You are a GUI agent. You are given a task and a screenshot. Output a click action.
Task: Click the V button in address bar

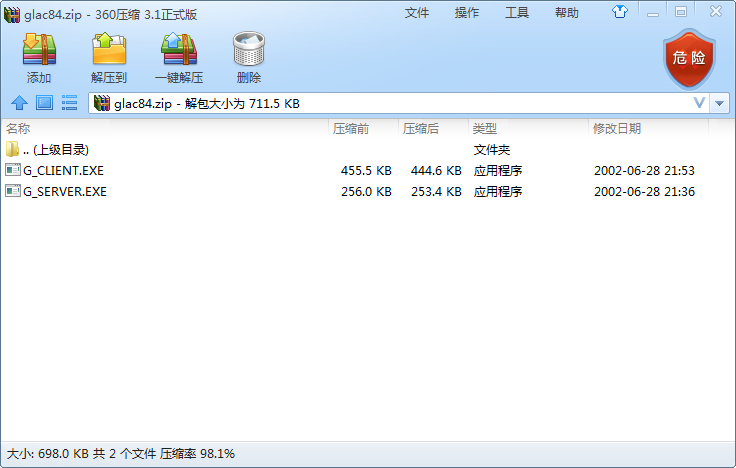(x=699, y=103)
